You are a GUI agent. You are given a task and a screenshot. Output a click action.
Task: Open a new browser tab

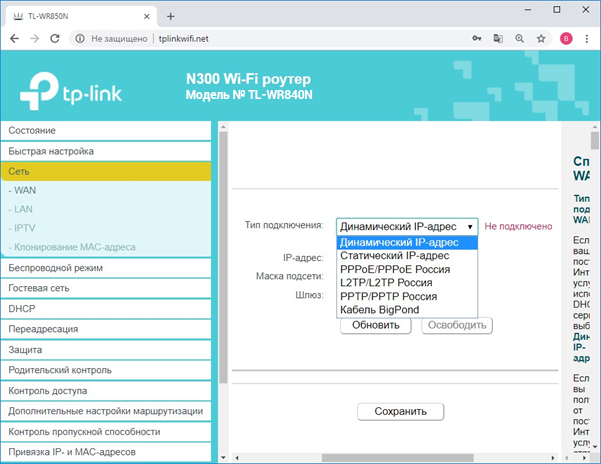[170, 16]
